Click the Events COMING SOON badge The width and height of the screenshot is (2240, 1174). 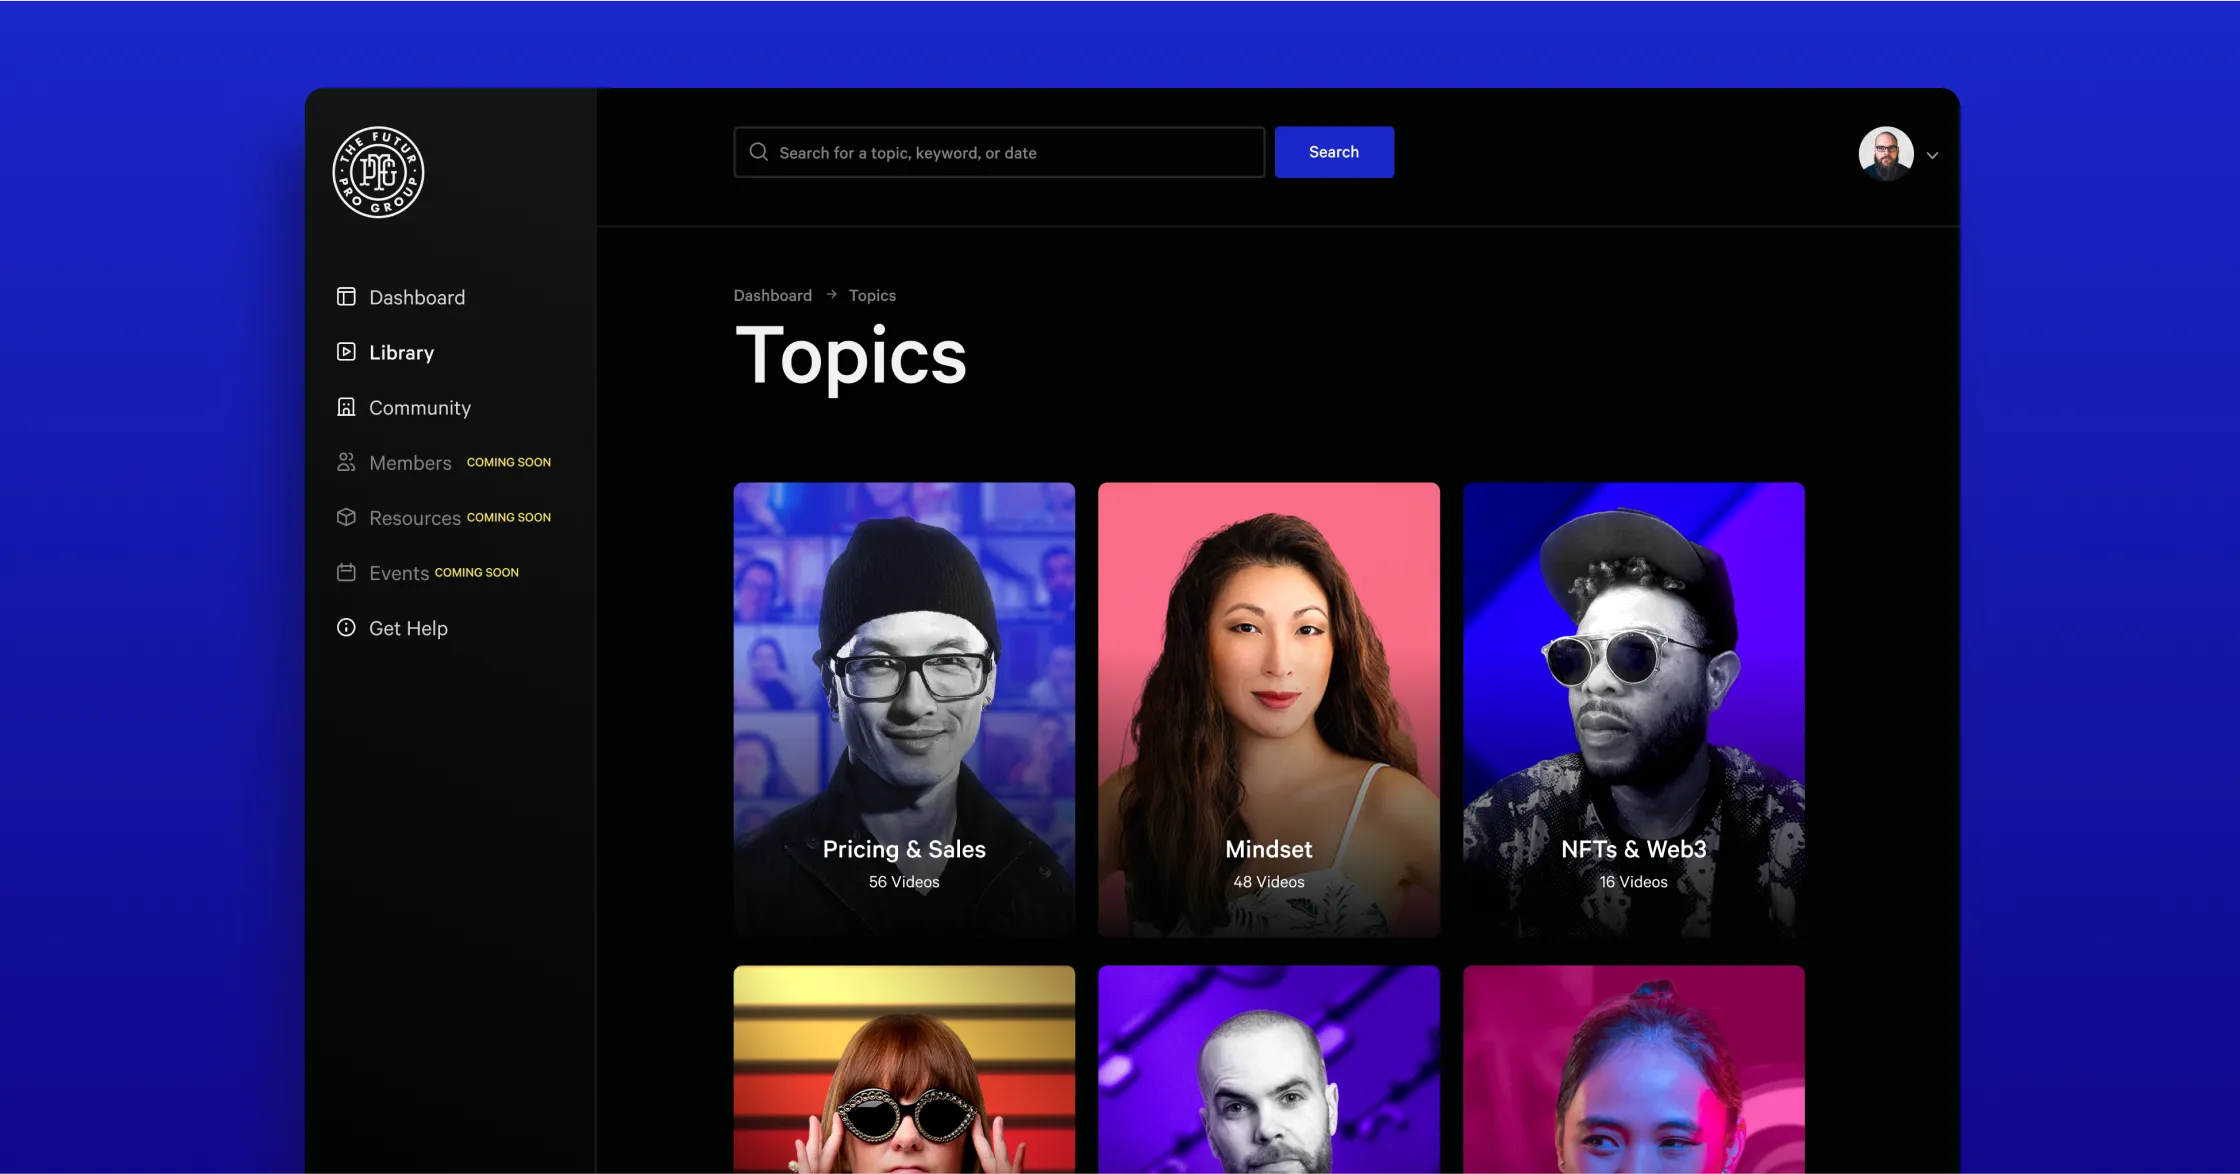click(476, 572)
